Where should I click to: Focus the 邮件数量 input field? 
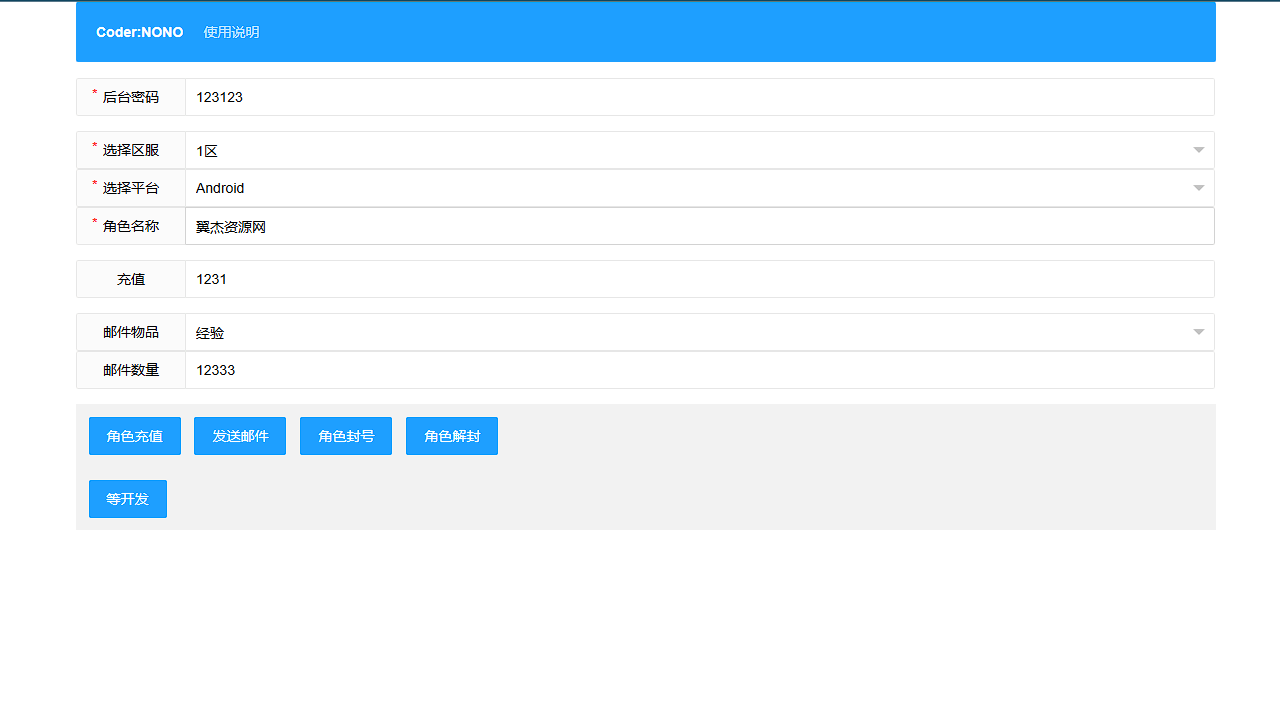coord(699,370)
